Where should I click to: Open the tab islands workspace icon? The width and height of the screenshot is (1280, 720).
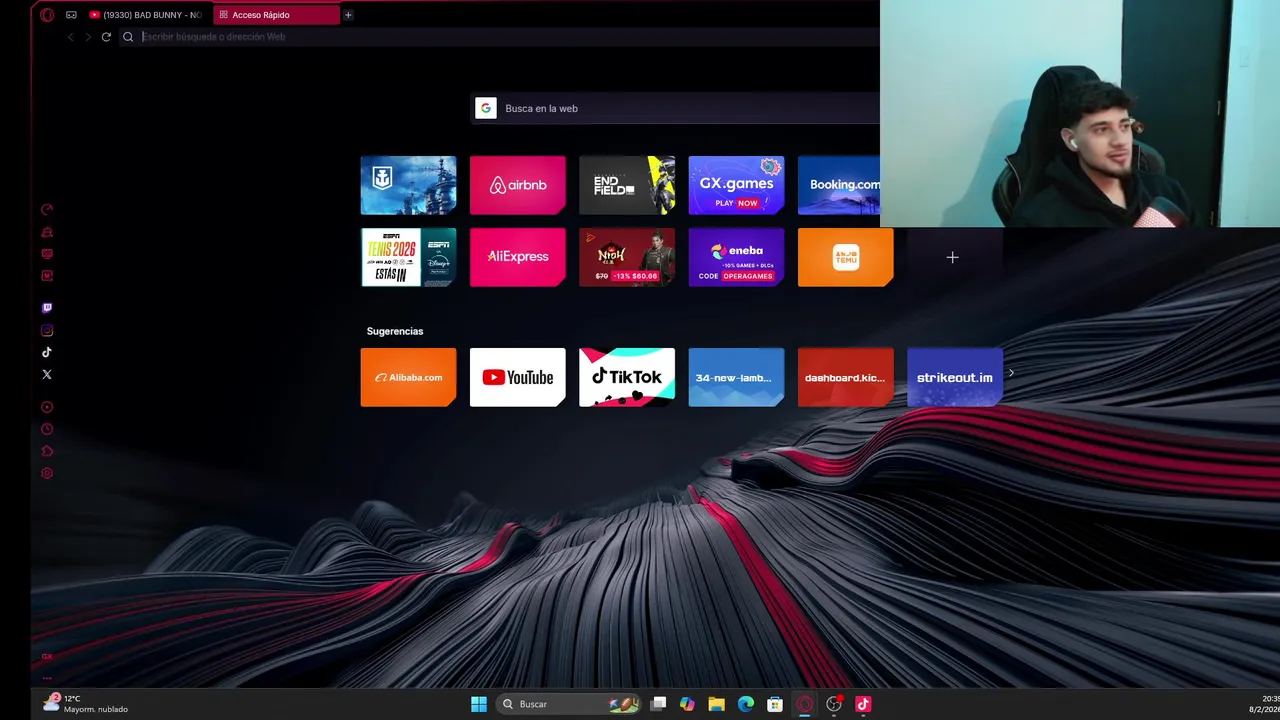[x=71, y=15]
